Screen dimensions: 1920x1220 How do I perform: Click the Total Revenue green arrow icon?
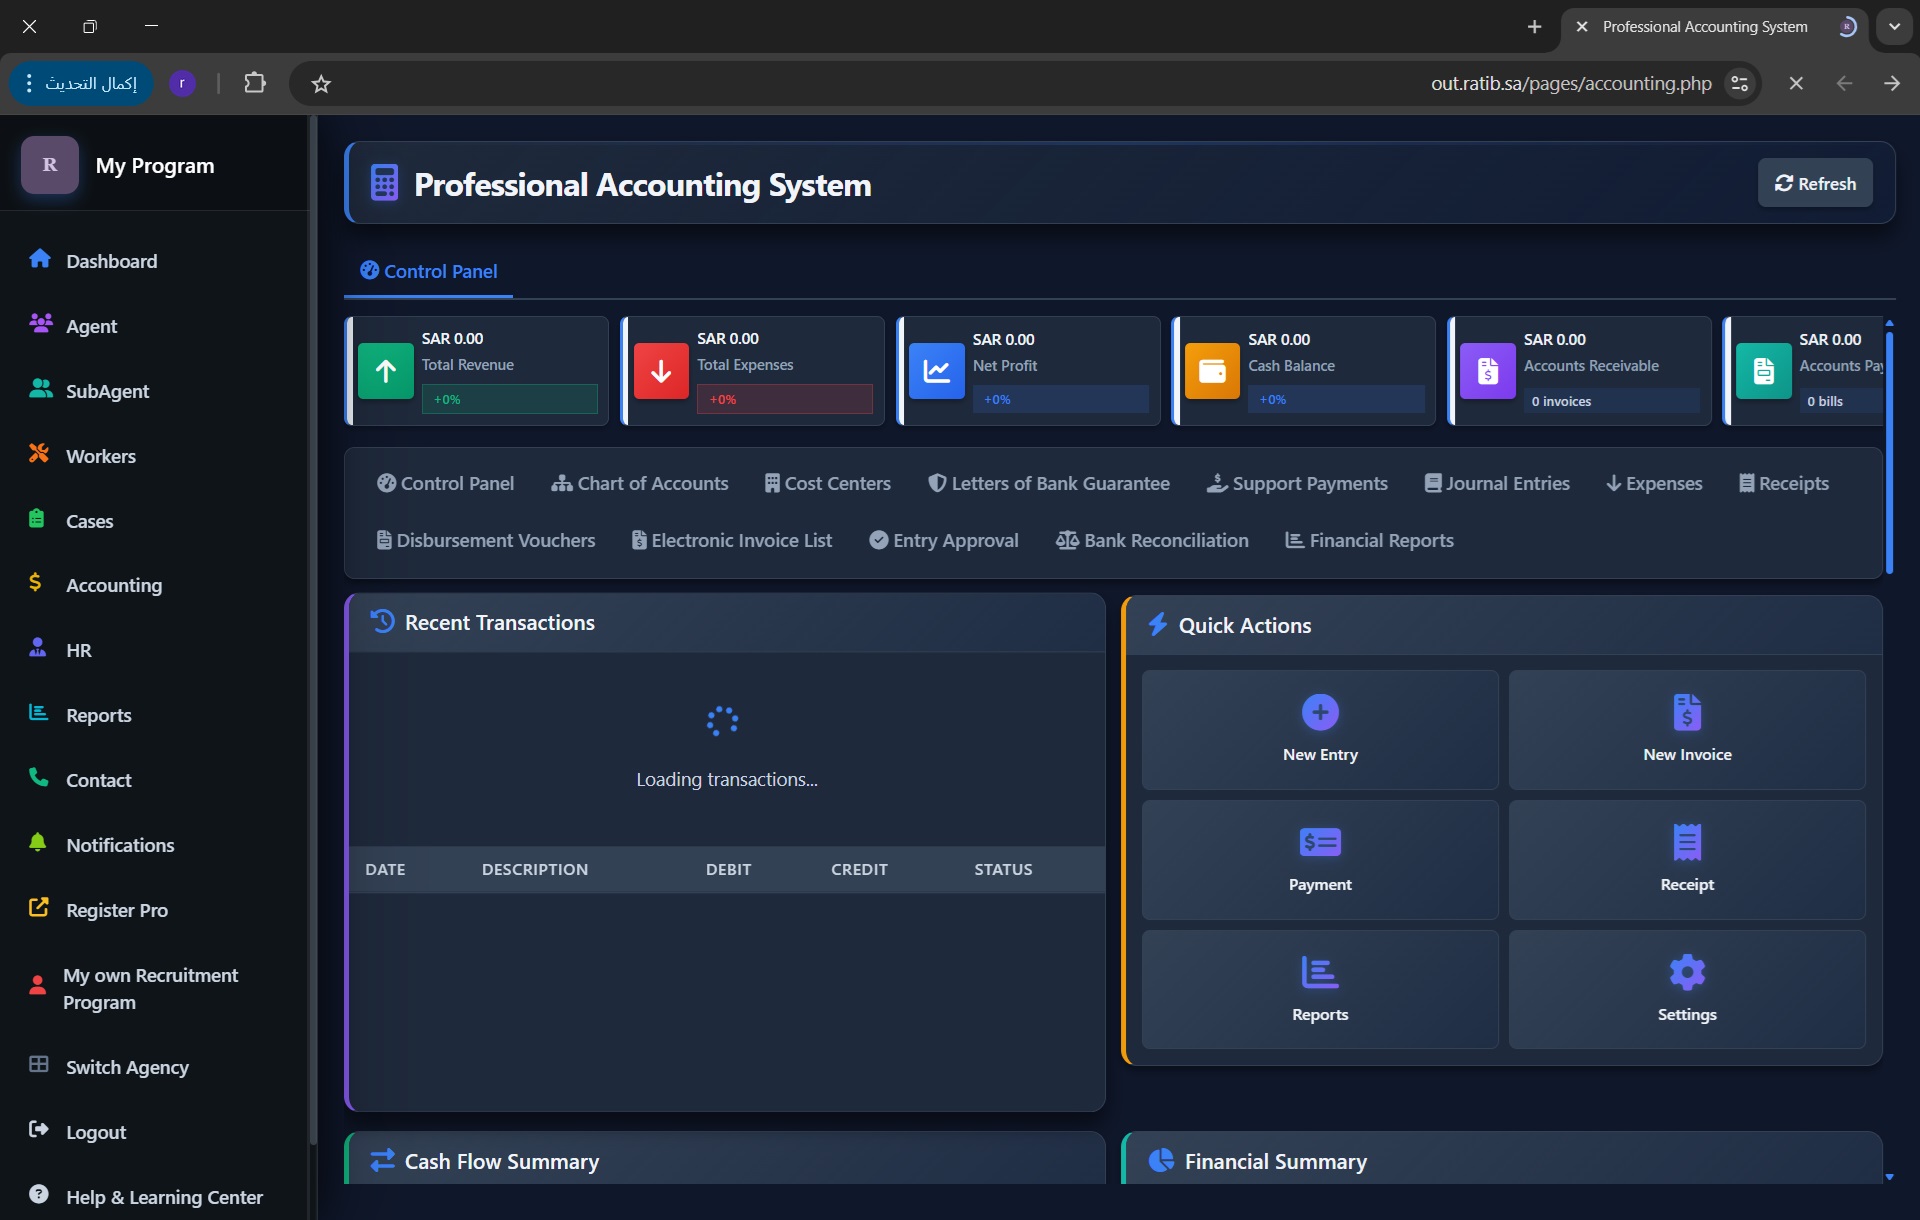pos(386,371)
